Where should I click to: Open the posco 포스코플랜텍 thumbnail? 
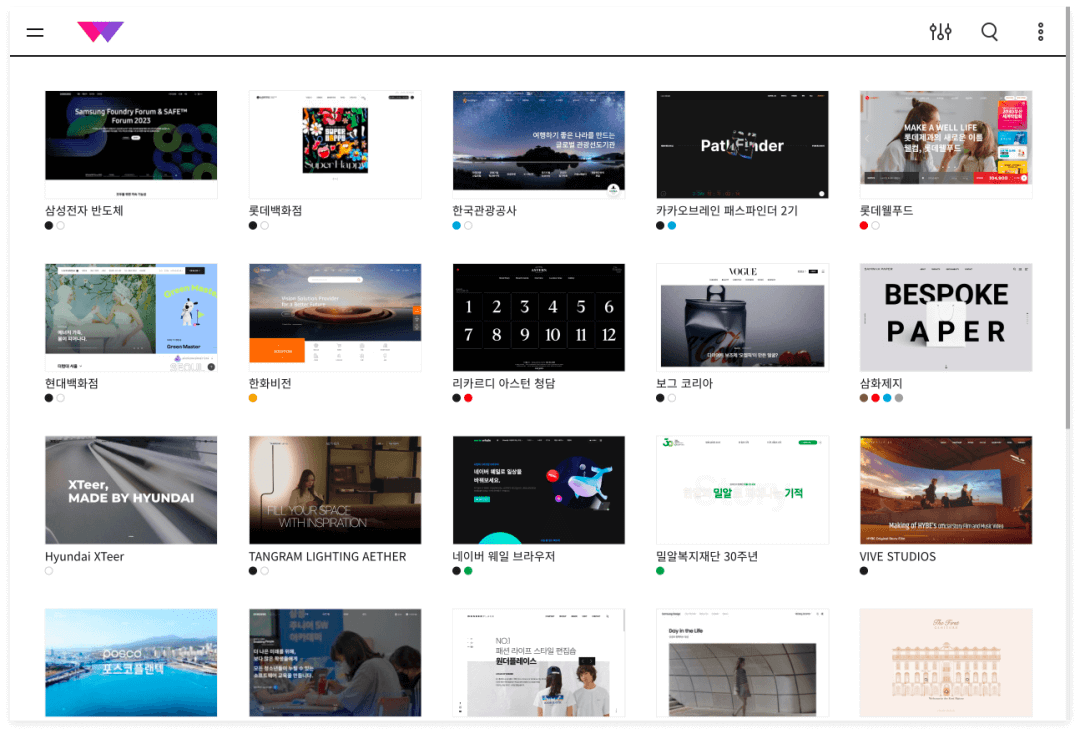(131, 662)
